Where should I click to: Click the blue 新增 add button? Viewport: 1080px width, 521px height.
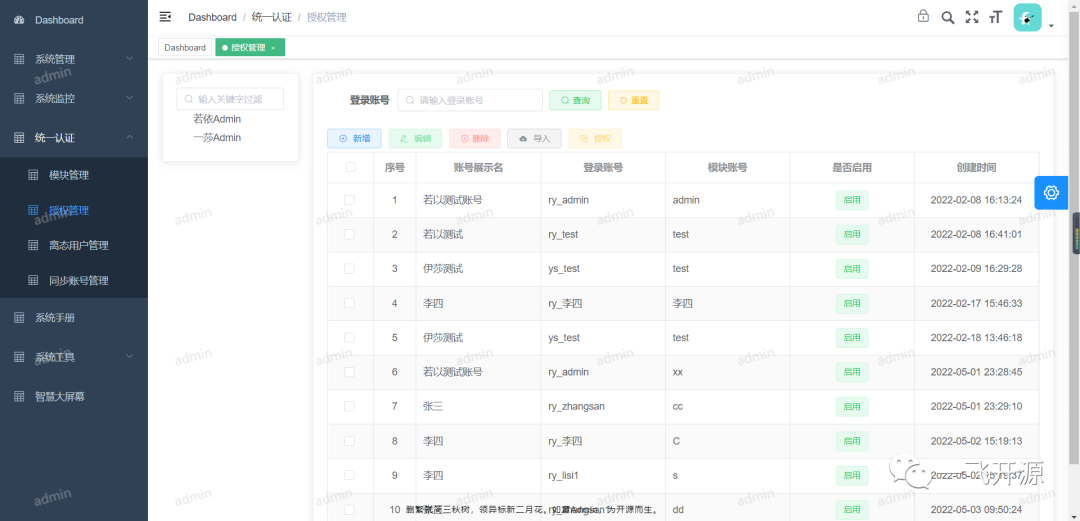(x=354, y=139)
